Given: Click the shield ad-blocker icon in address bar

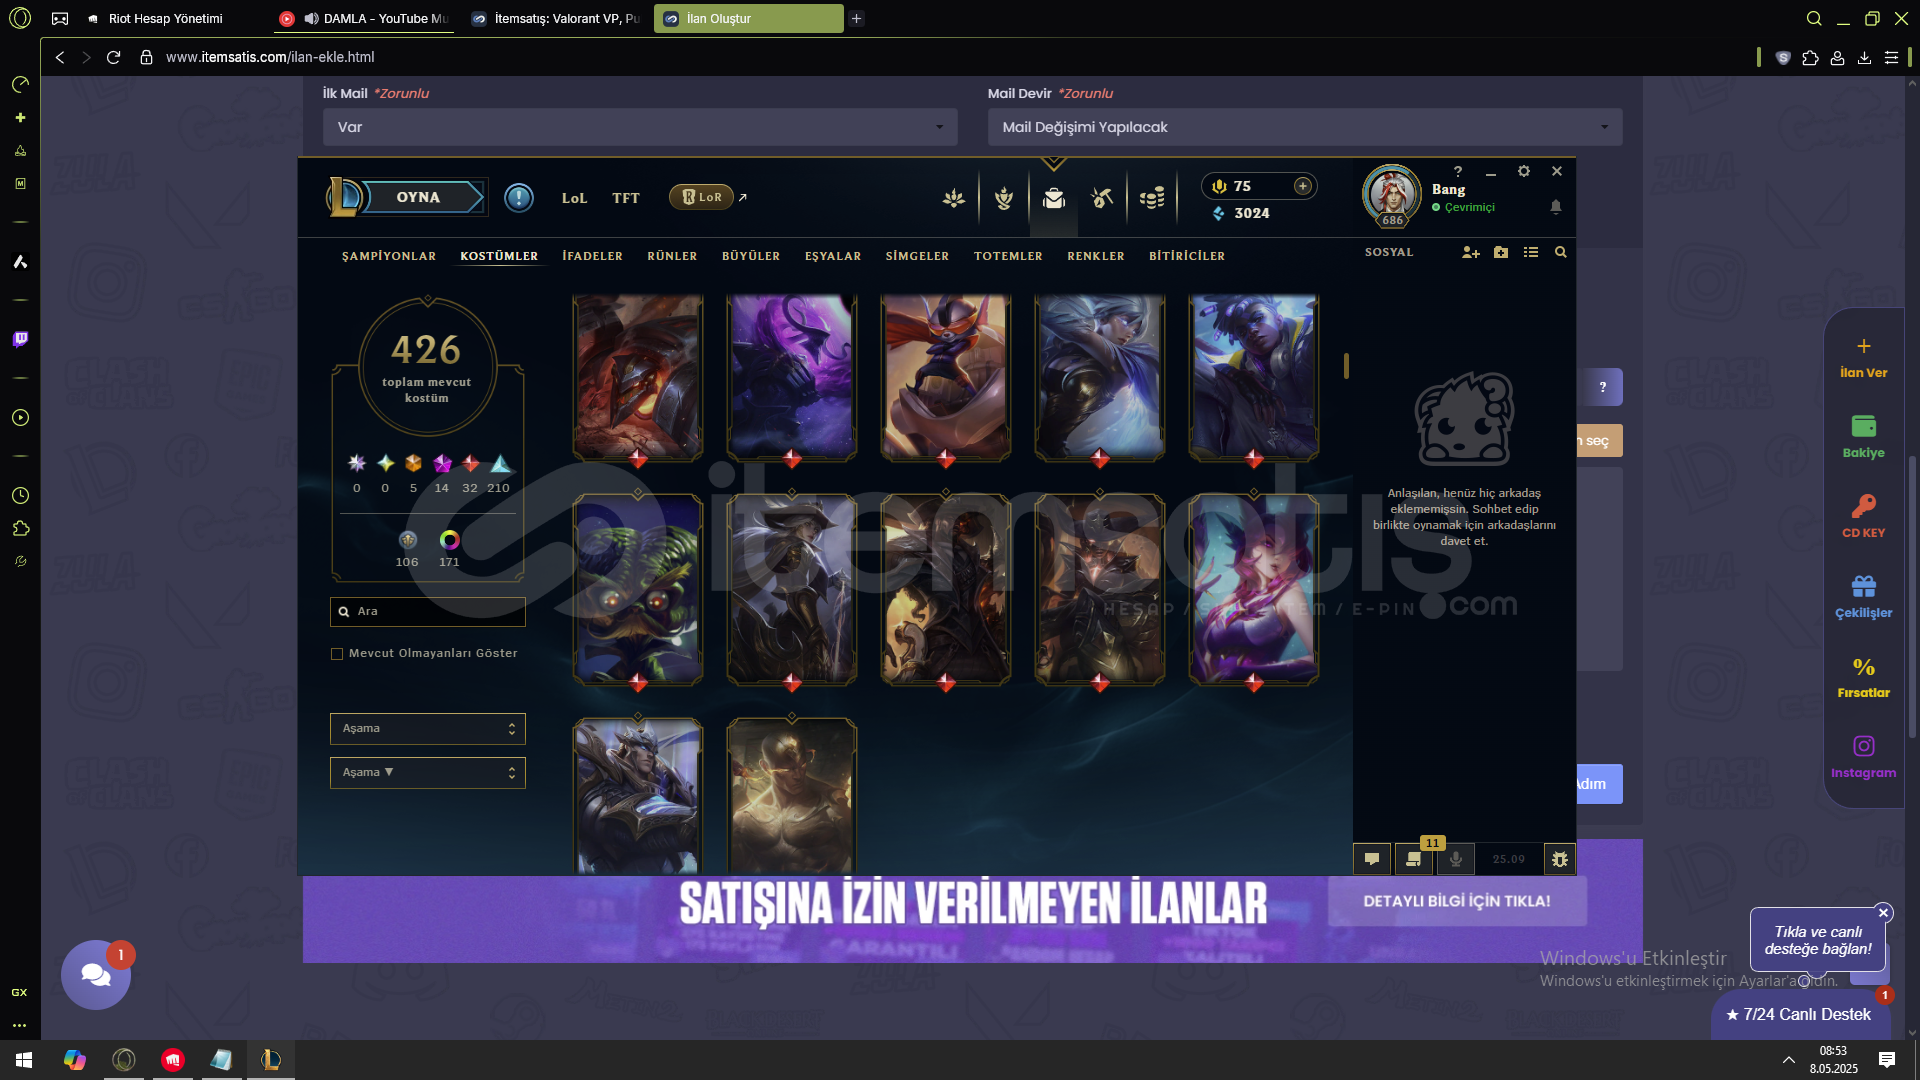Looking at the screenshot, I should click(1783, 58).
